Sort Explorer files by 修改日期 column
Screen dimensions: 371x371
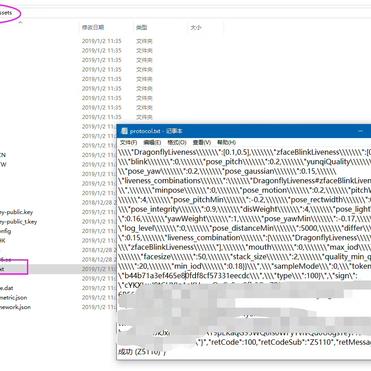point(93,27)
